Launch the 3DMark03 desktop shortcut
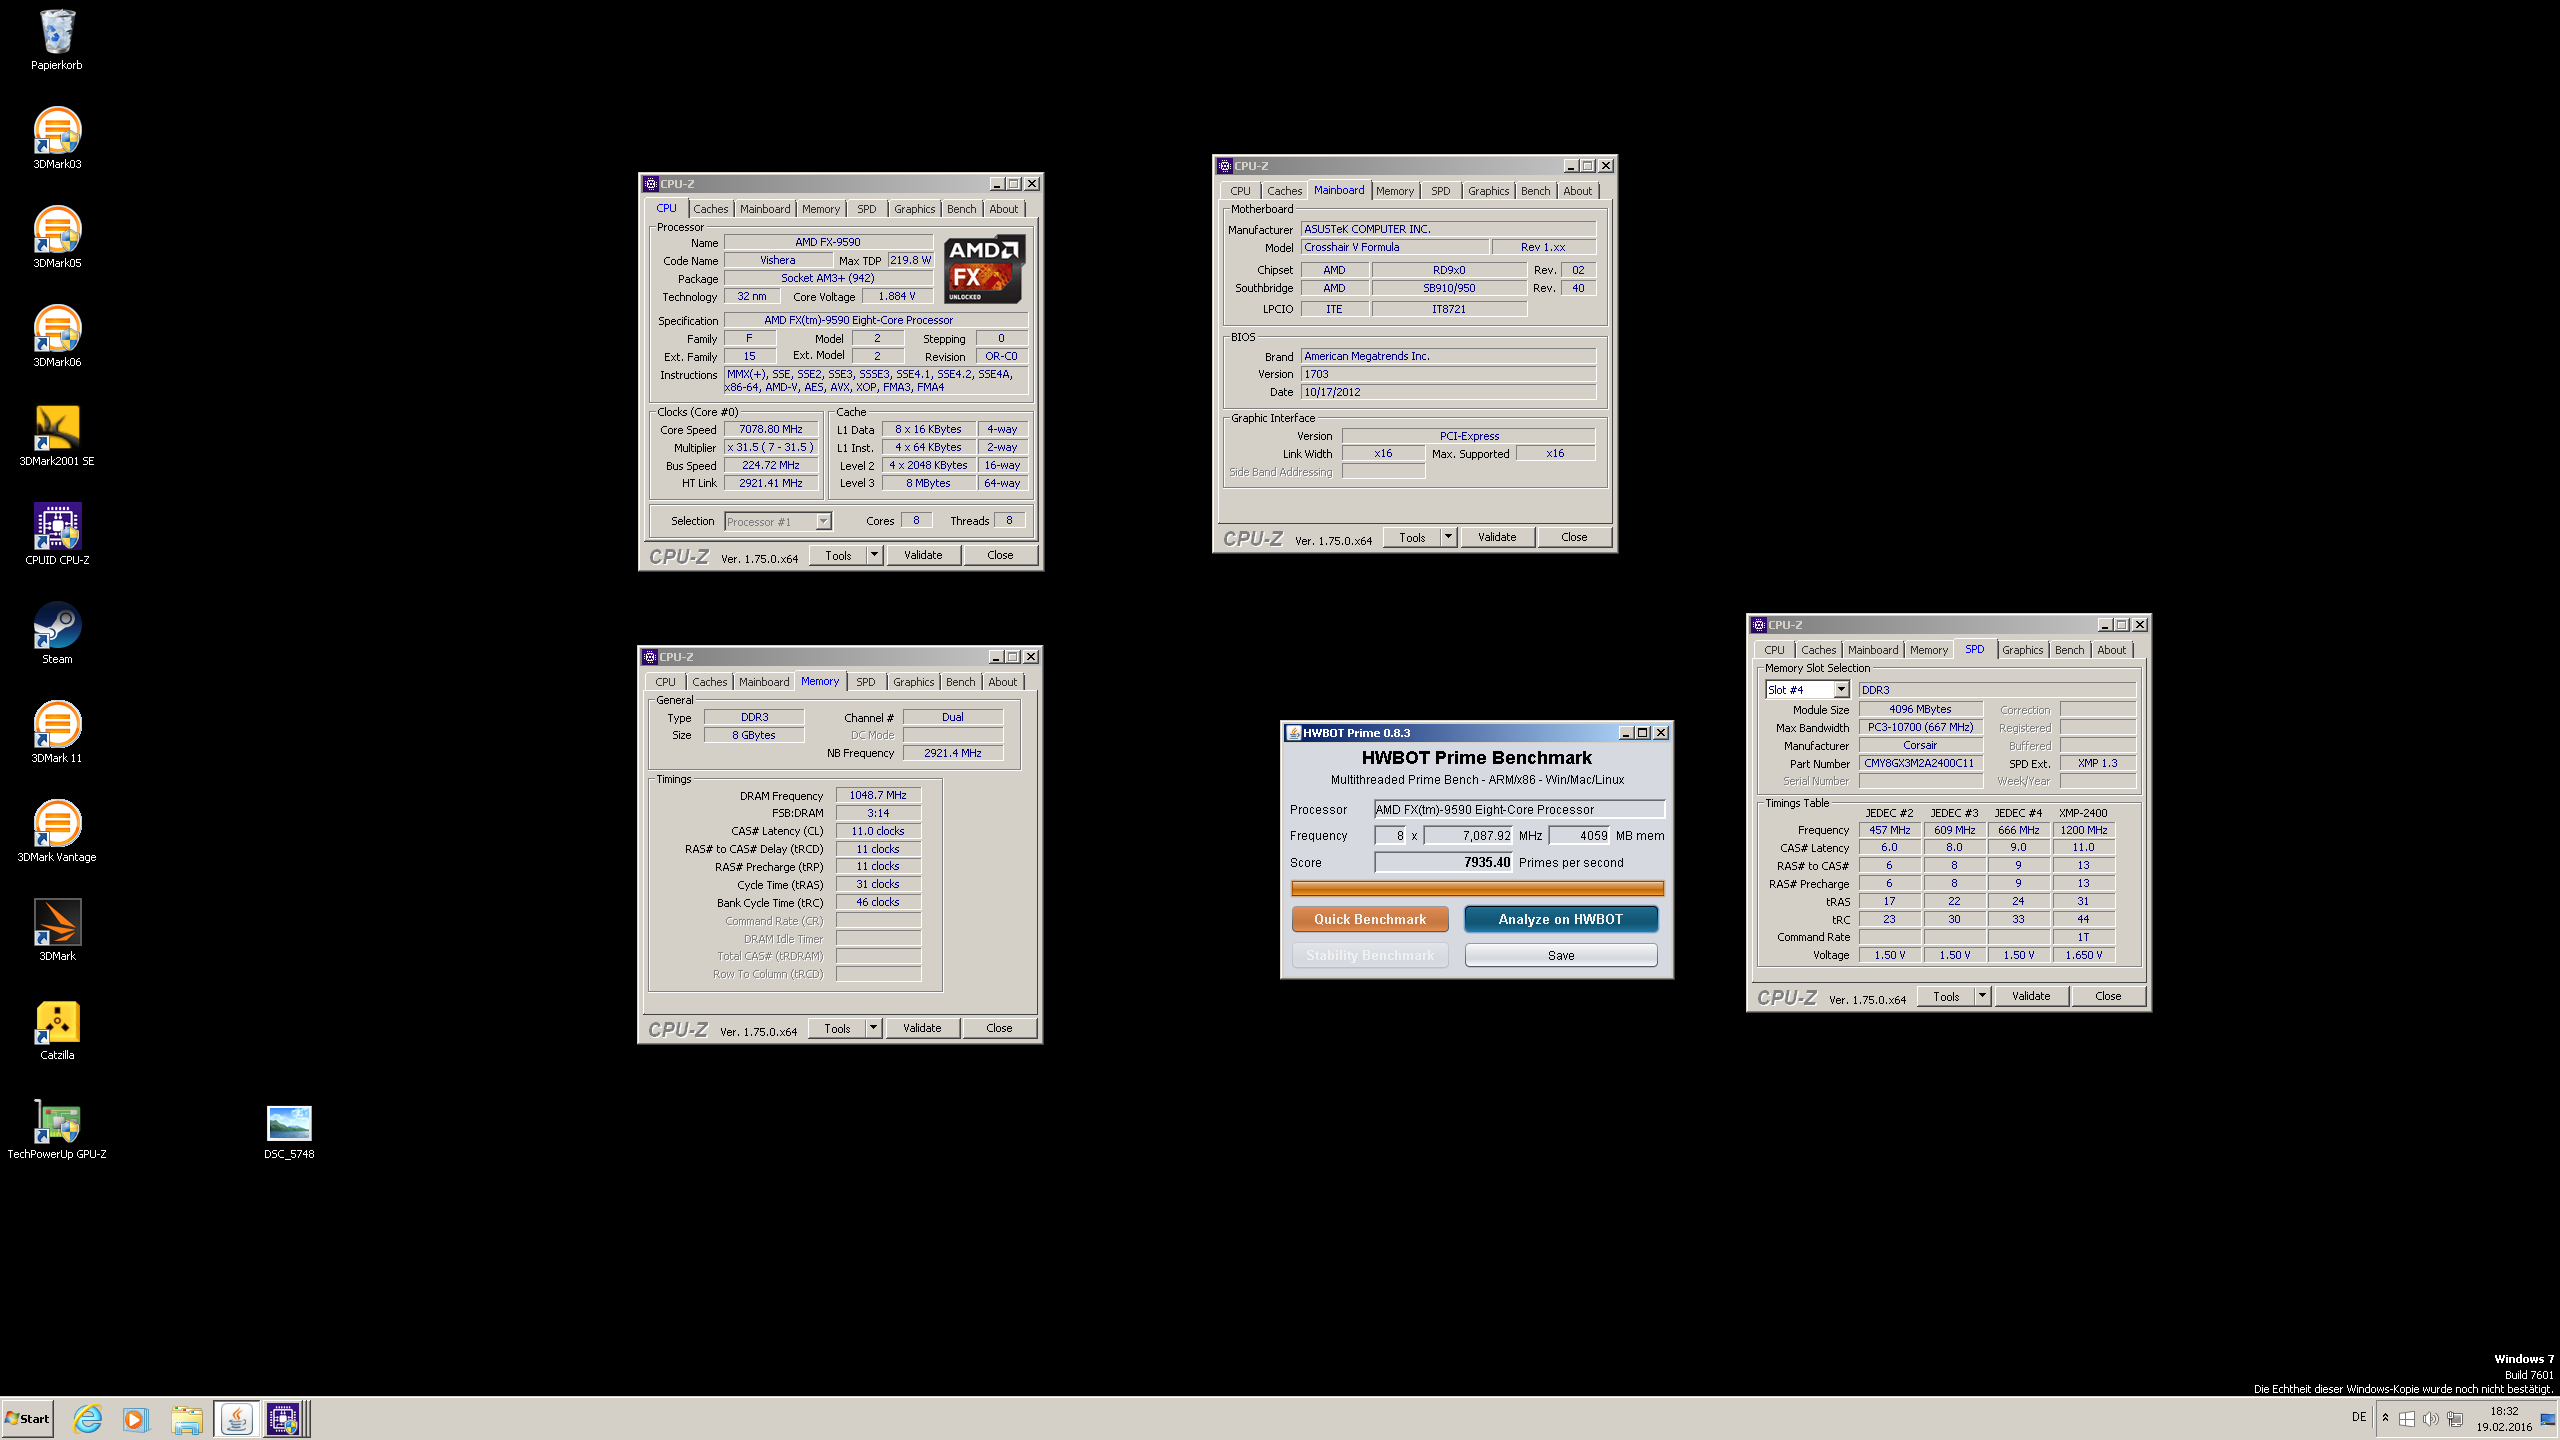The image size is (2560, 1440). 57,138
